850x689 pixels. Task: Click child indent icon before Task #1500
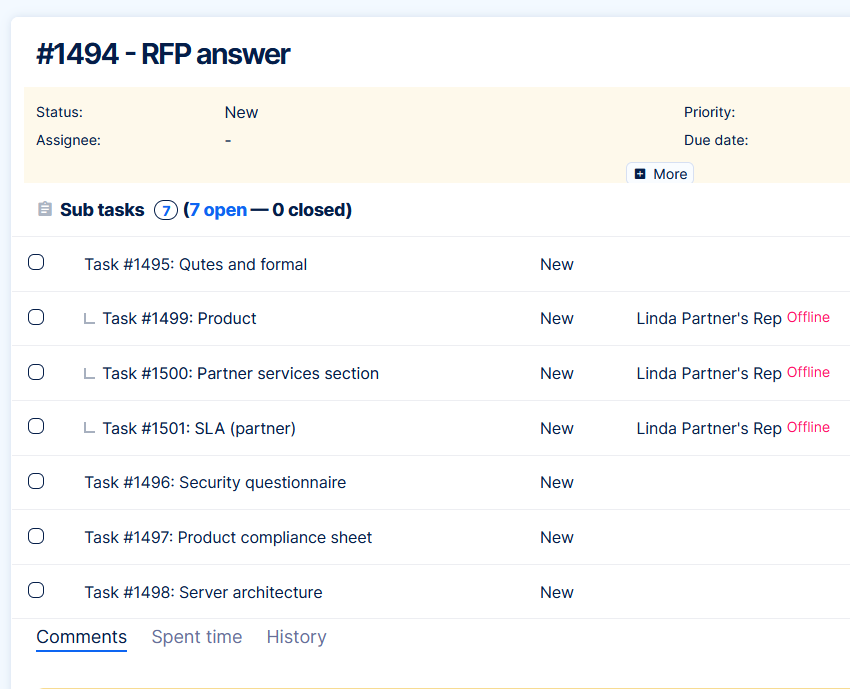pos(90,374)
